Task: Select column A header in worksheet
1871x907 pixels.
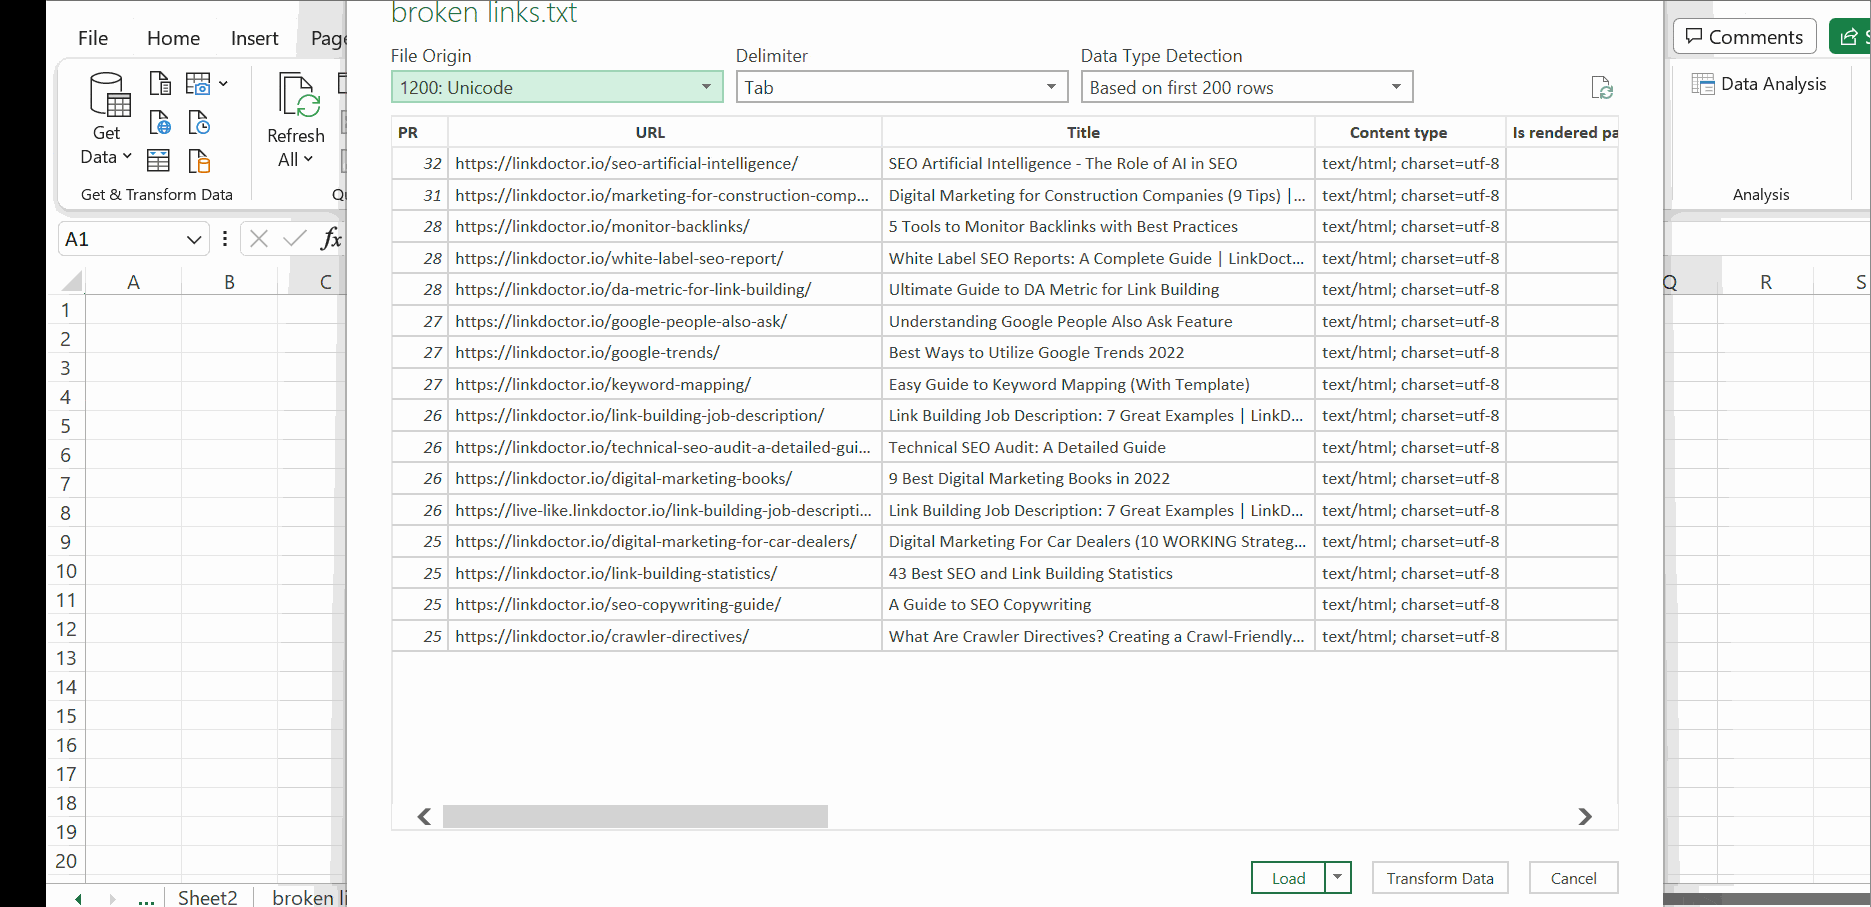Action: pyautogui.click(x=133, y=282)
